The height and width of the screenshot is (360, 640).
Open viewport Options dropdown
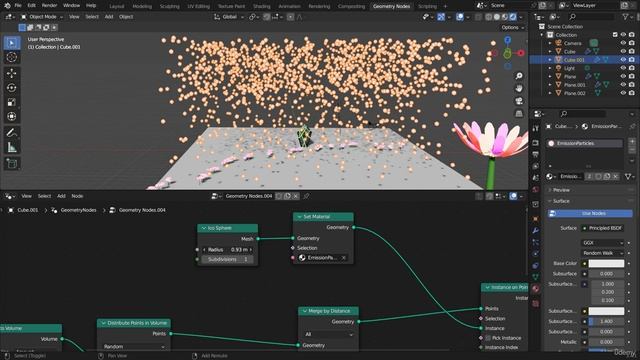click(513, 27)
